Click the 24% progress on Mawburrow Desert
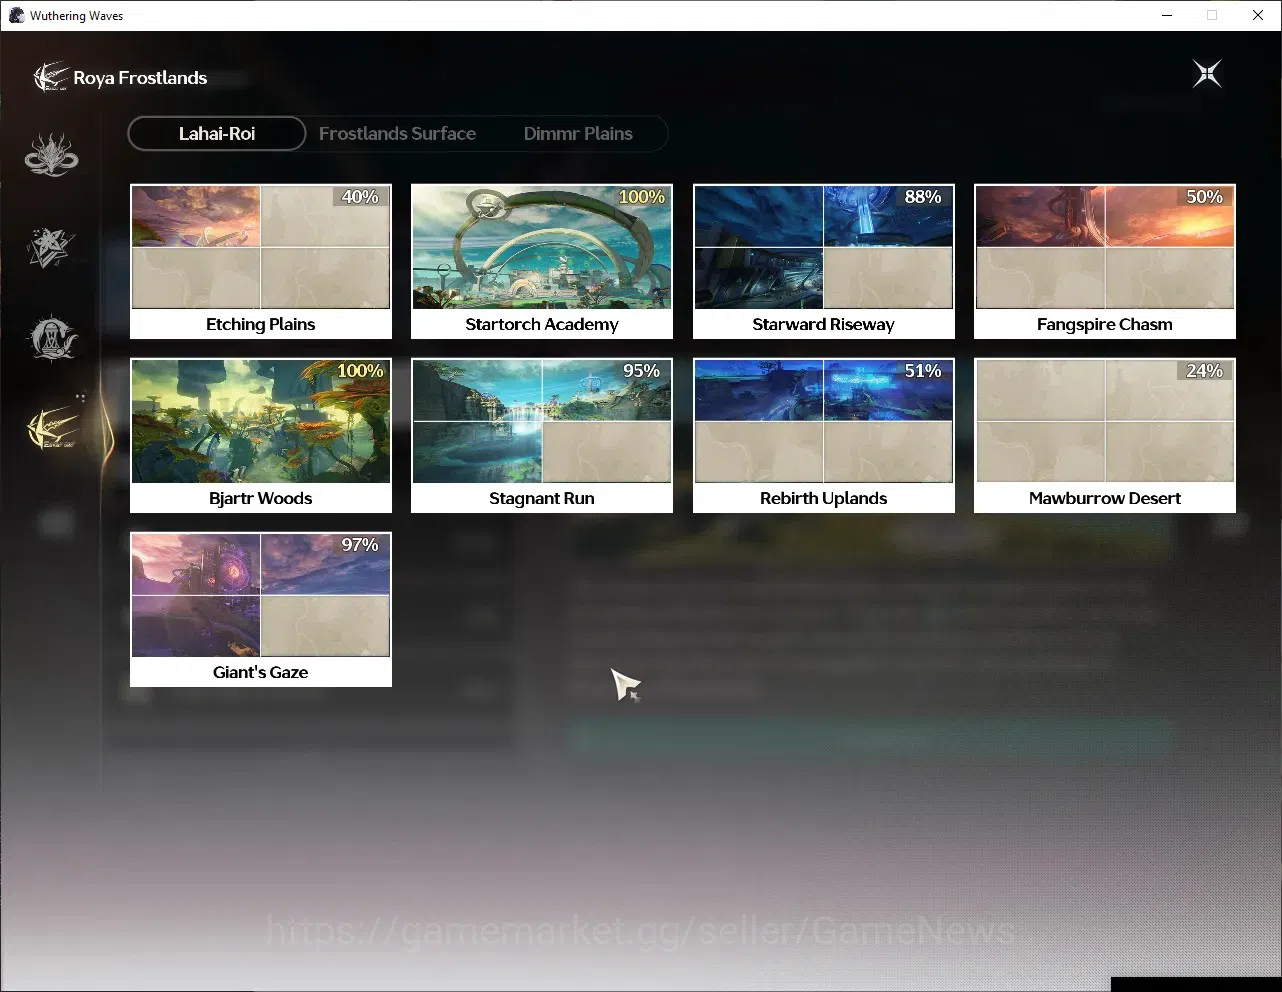 click(x=1204, y=371)
